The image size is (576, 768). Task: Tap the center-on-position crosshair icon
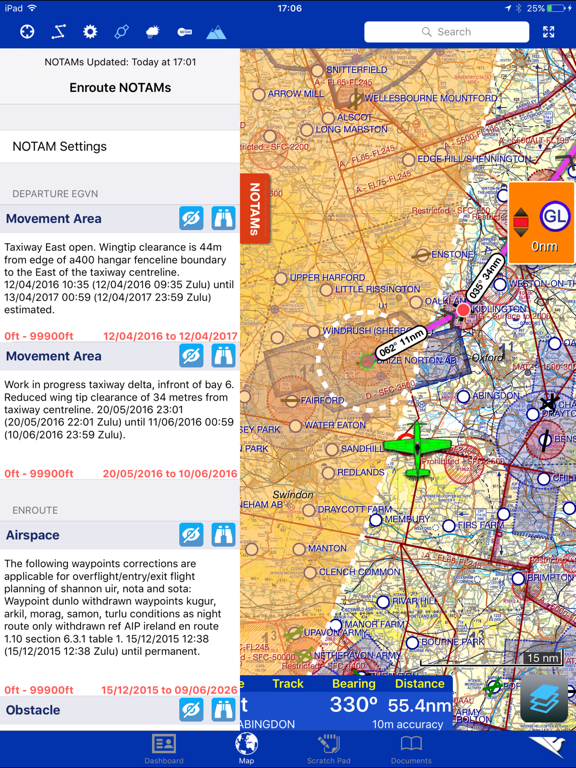[27, 32]
